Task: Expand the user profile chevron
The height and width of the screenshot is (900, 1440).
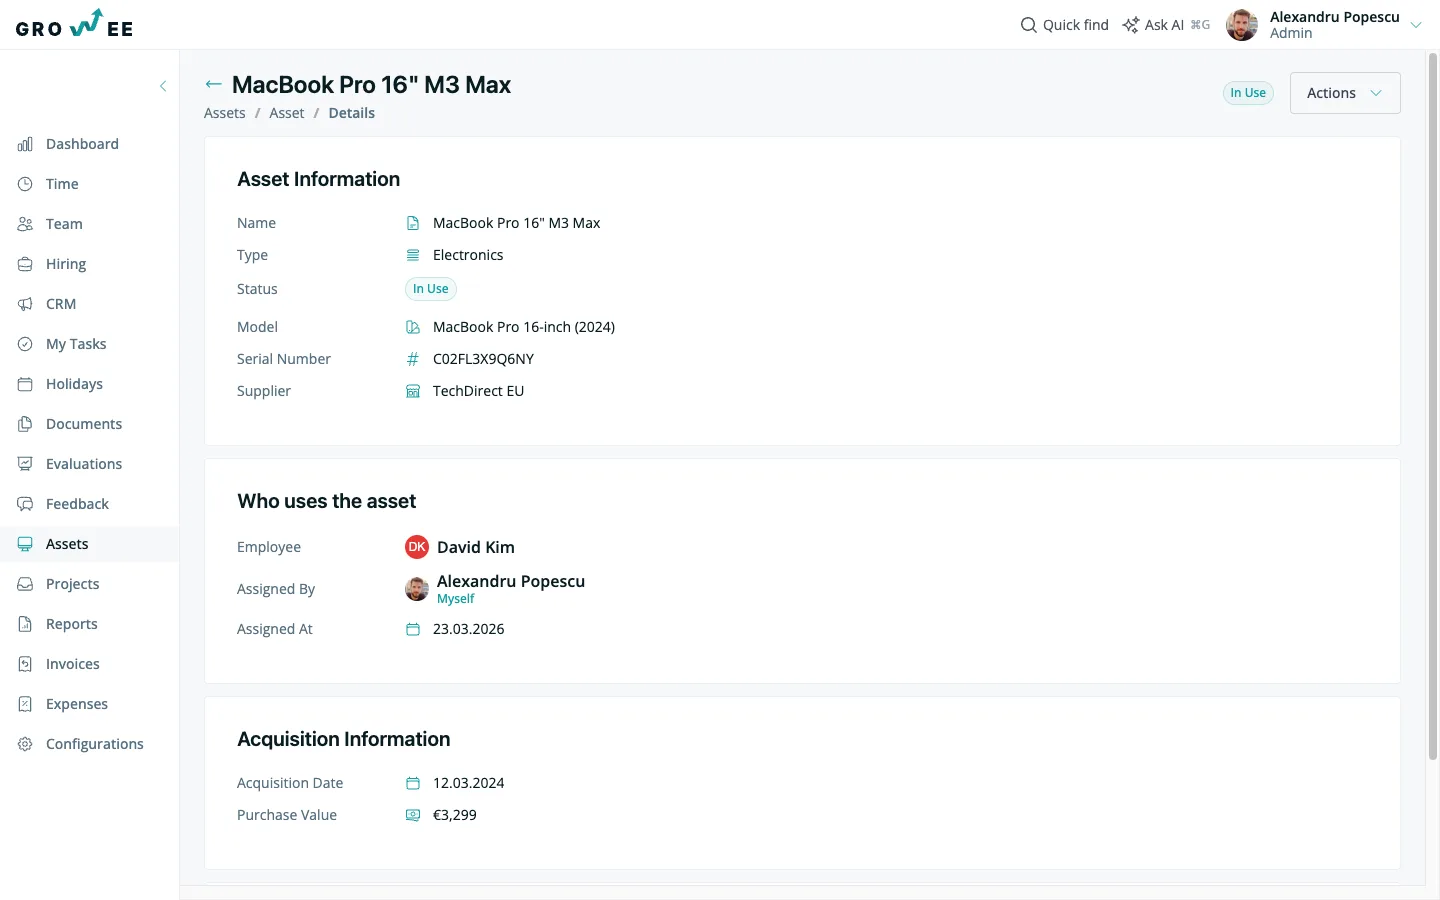Action: pos(1416,25)
